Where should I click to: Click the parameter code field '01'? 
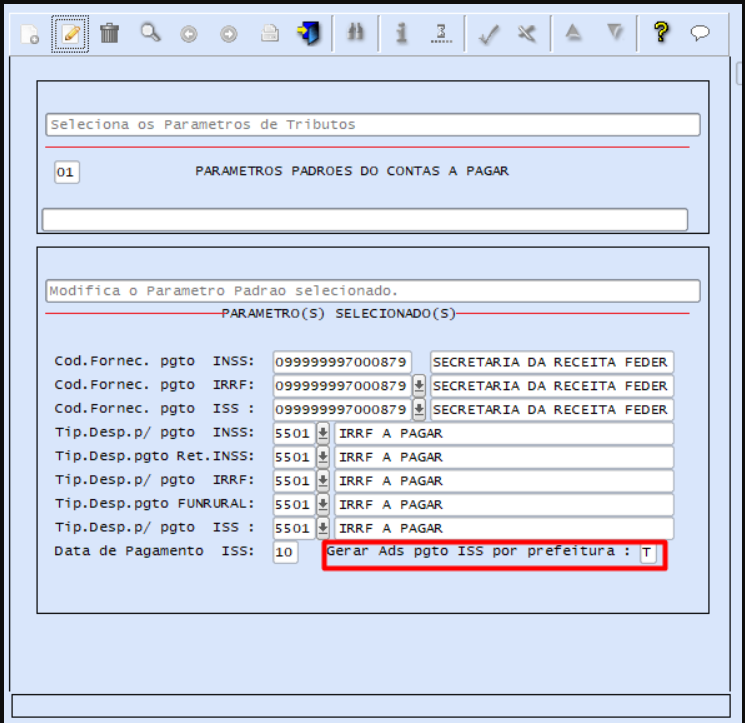pos(67,172)
